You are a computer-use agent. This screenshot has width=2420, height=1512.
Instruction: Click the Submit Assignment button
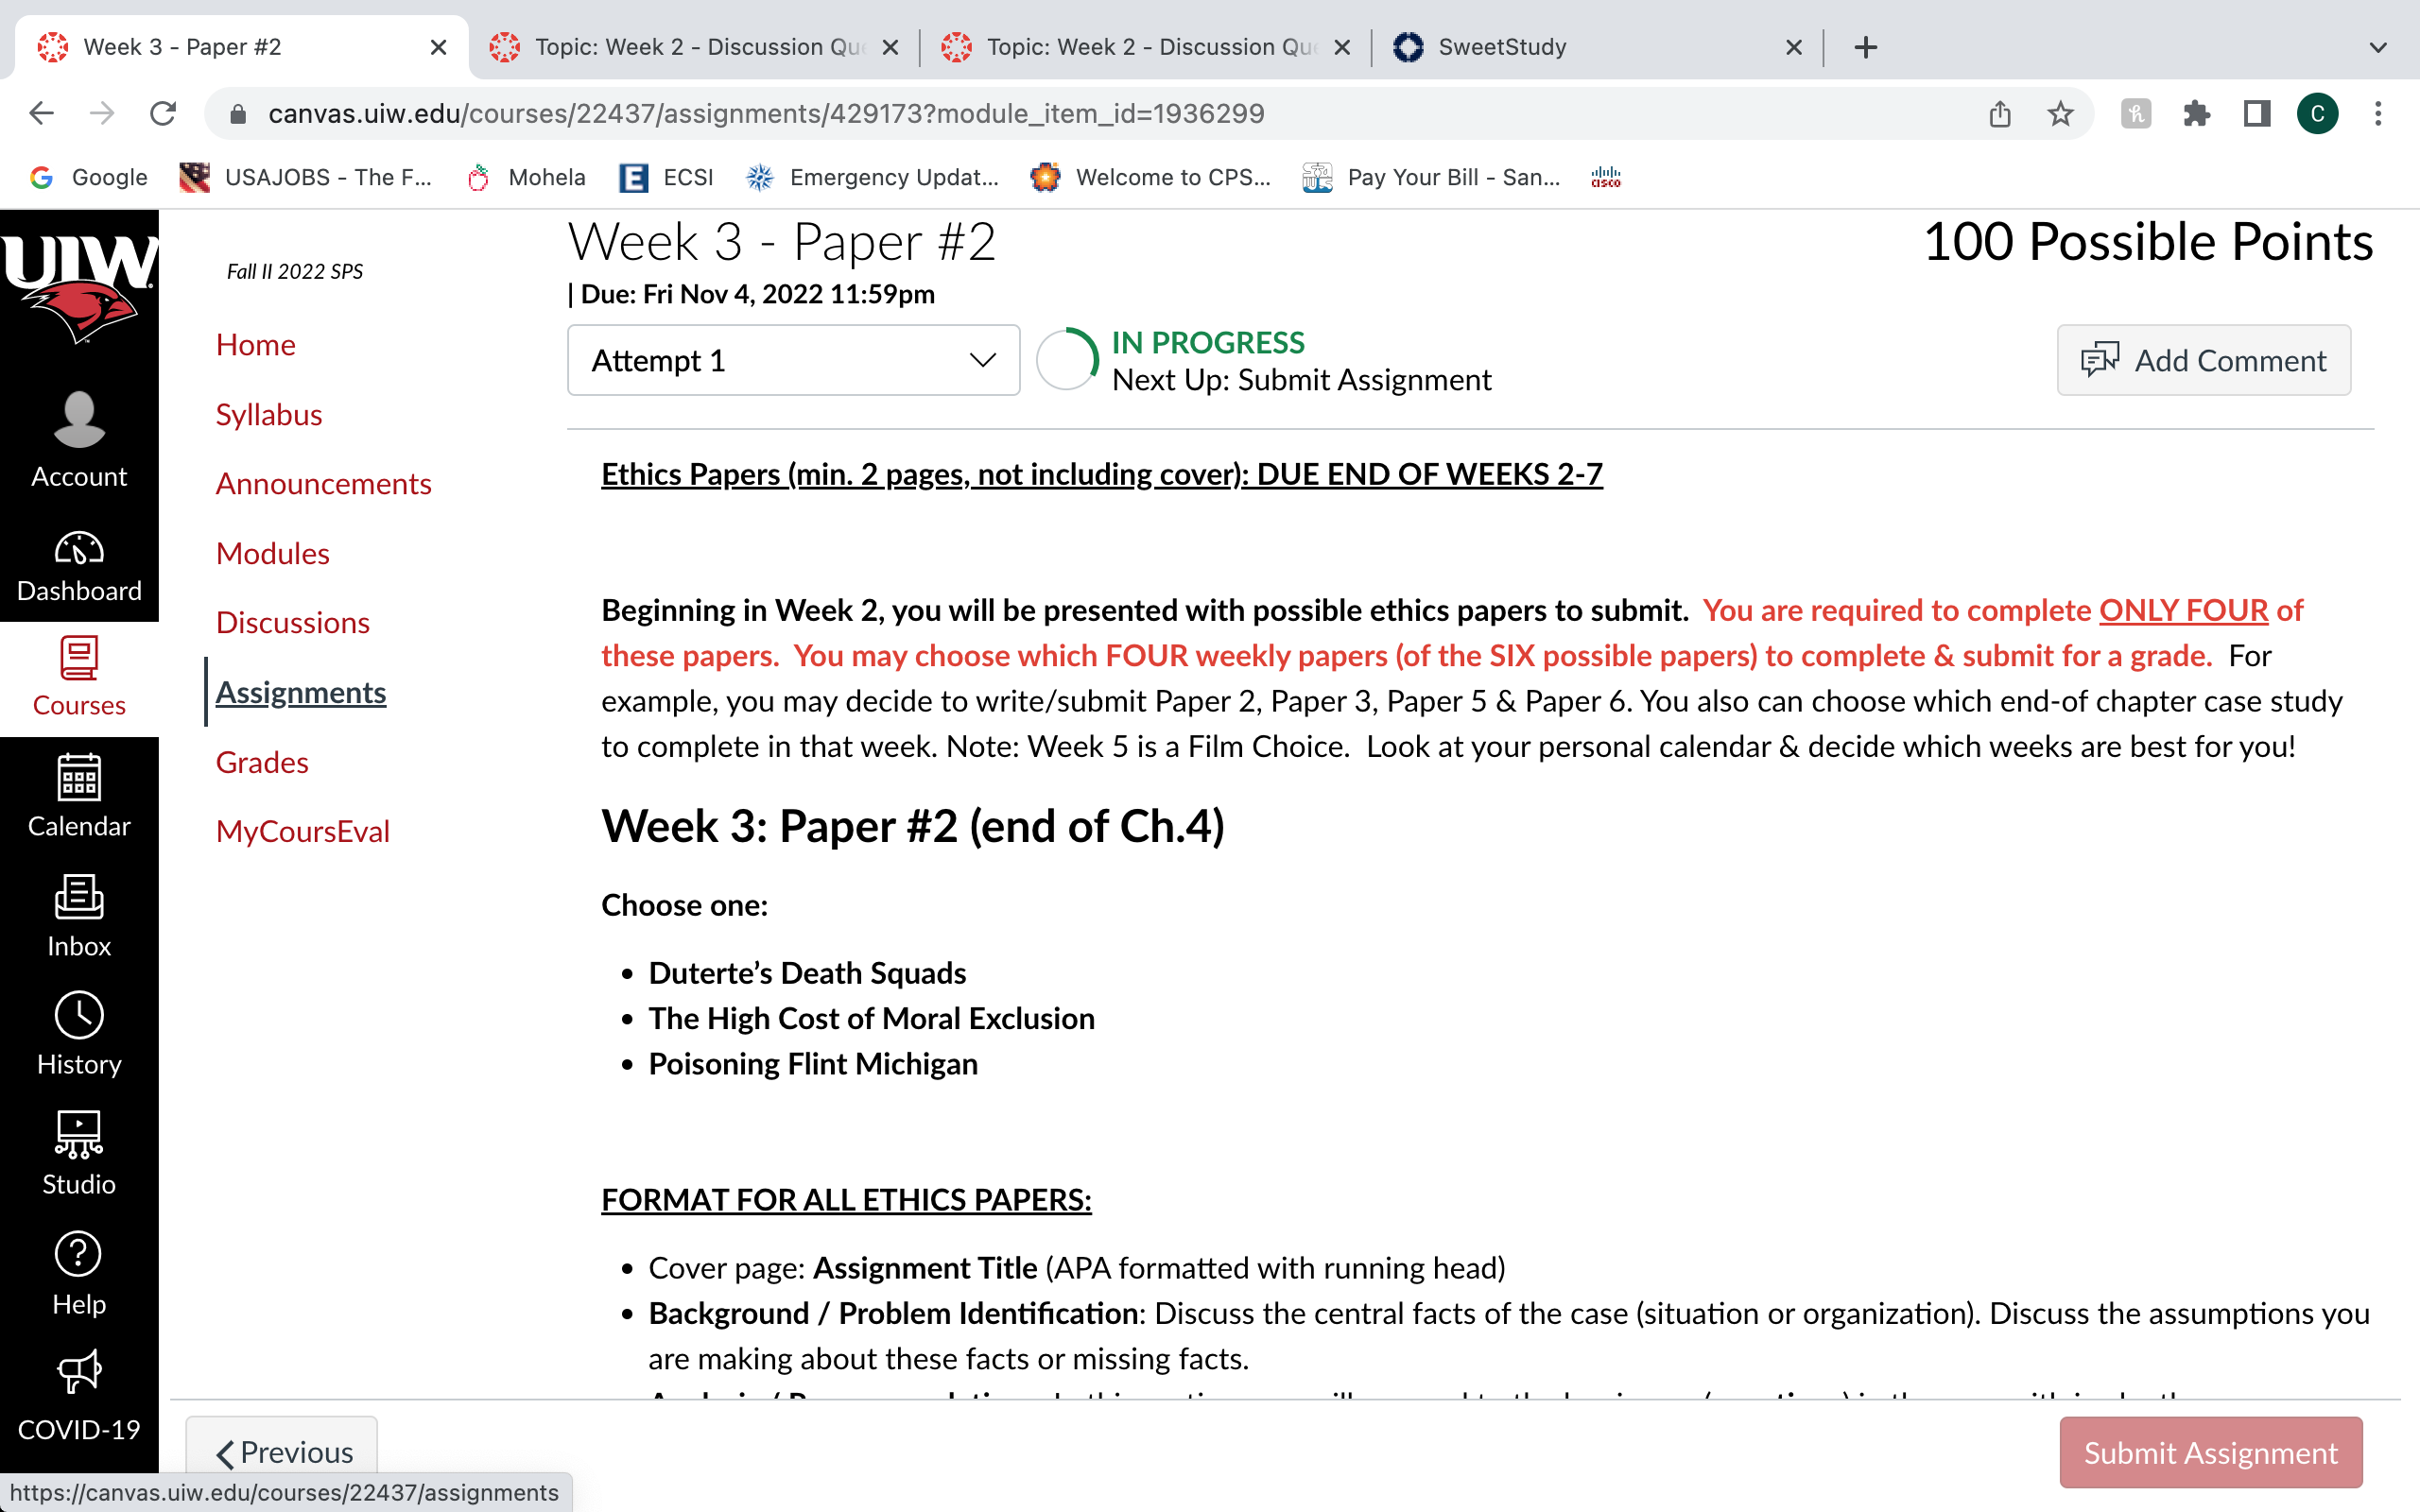coord(2210,1452)
